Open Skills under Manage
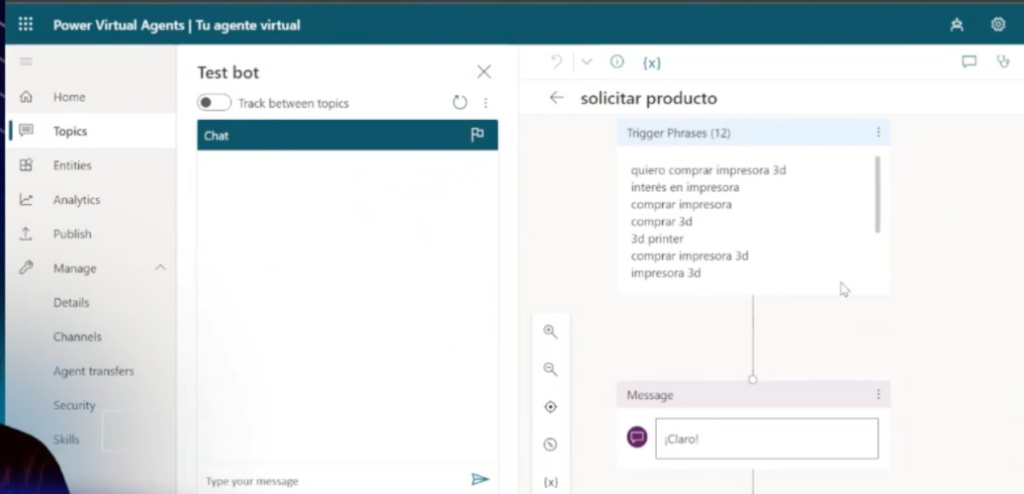The width and height of the screenshot is (1024, 494). tap(66, 439)
